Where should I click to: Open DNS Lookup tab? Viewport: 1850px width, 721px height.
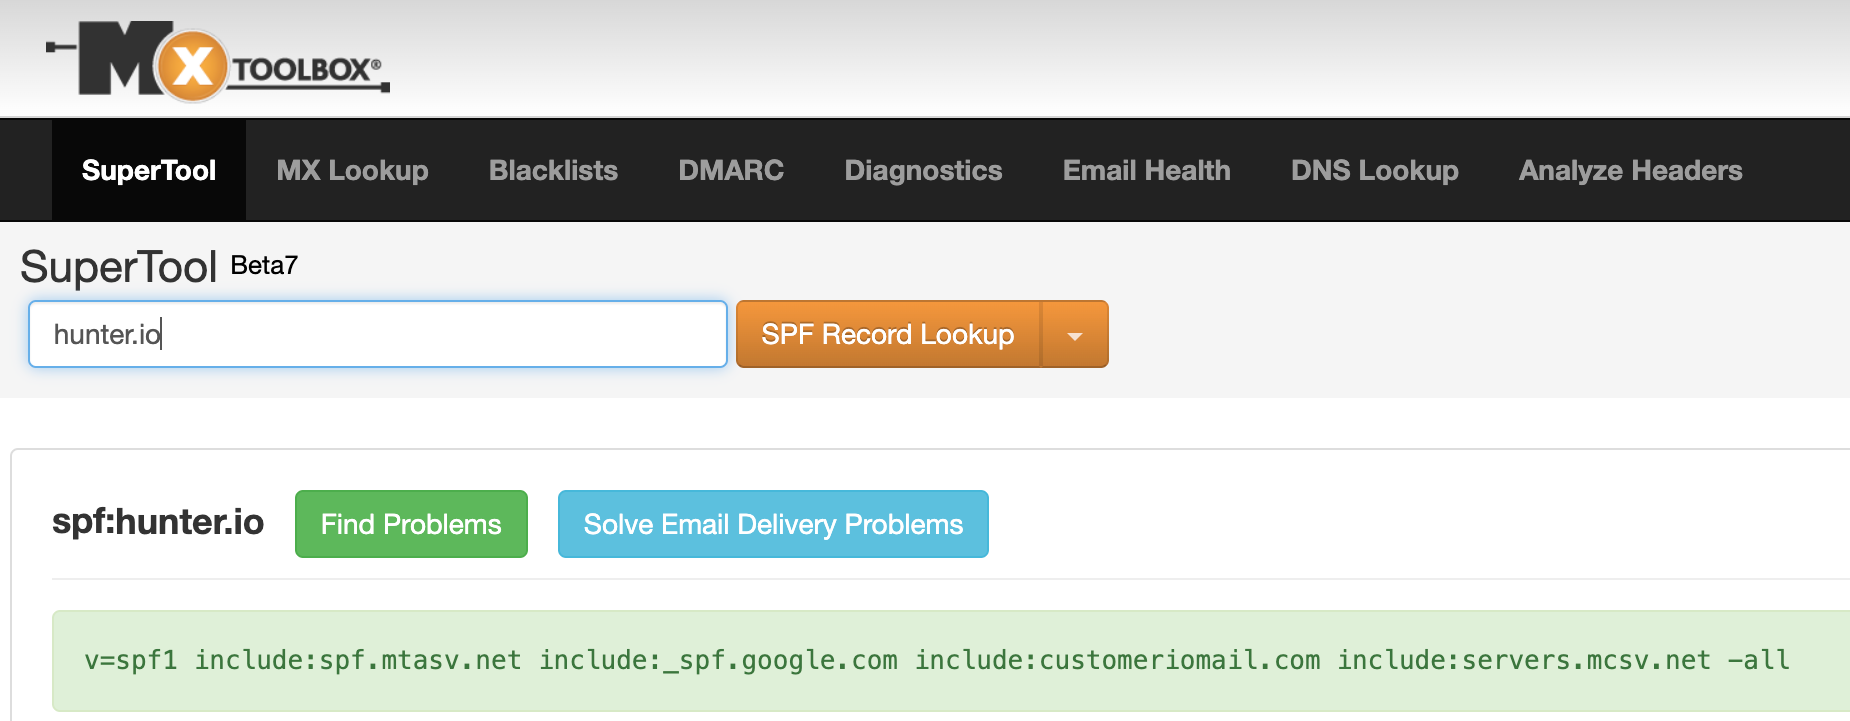tap(1375, 170)
